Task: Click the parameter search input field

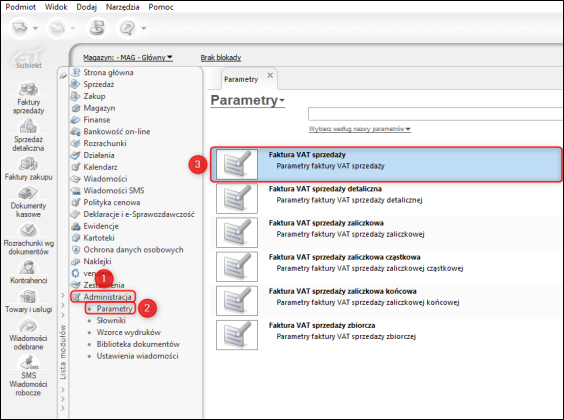Action: point(436,114)
